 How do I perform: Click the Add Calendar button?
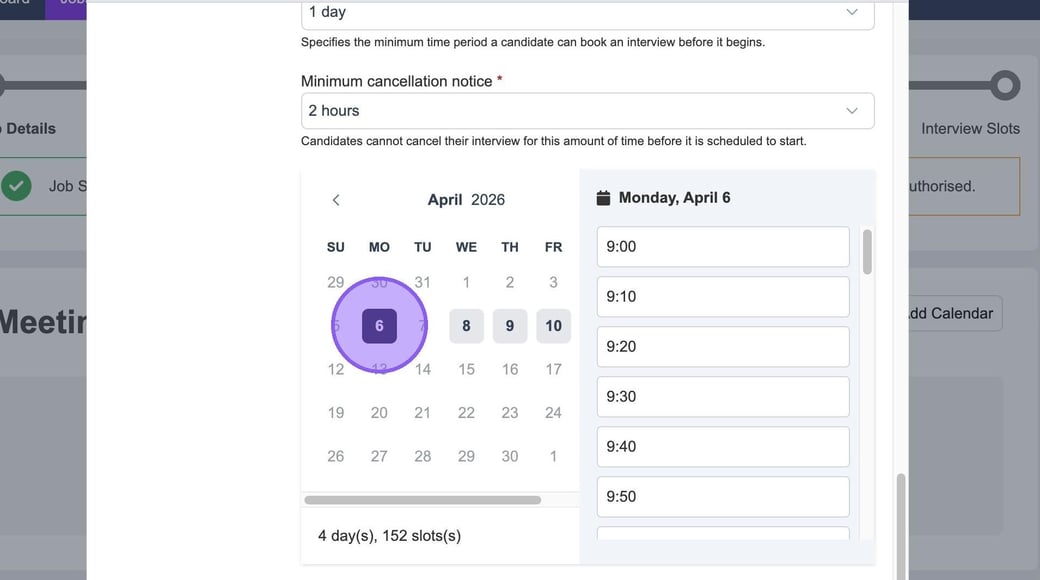(x=950, y=314)
